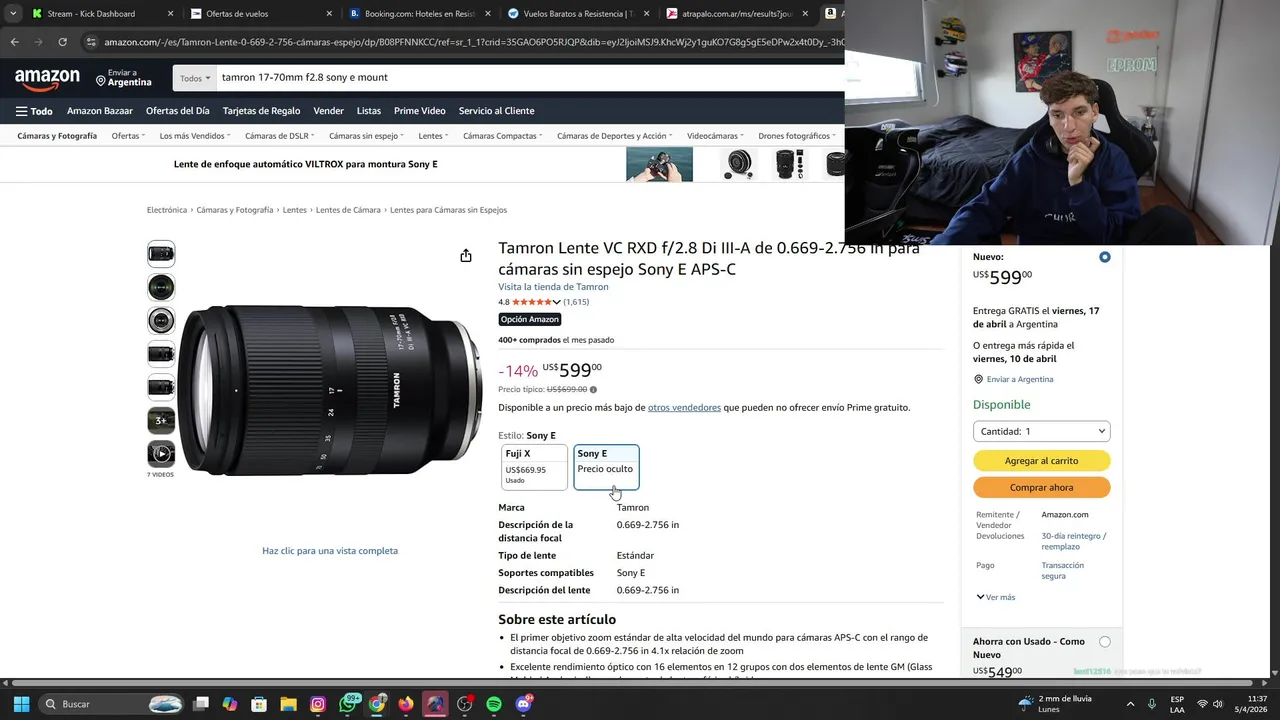The height and width of the screenshot is (720, 1280).
Task: Open the 7 videos play thumbnail
Action: pyautogui.click(x=161, y=454)
